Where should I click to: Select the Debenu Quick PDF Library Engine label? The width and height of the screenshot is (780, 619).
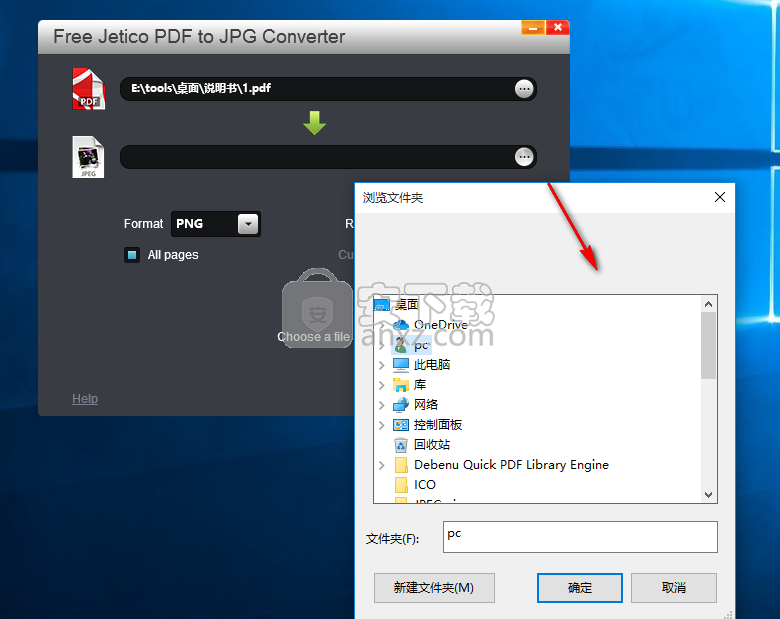(x=511, y=465)
